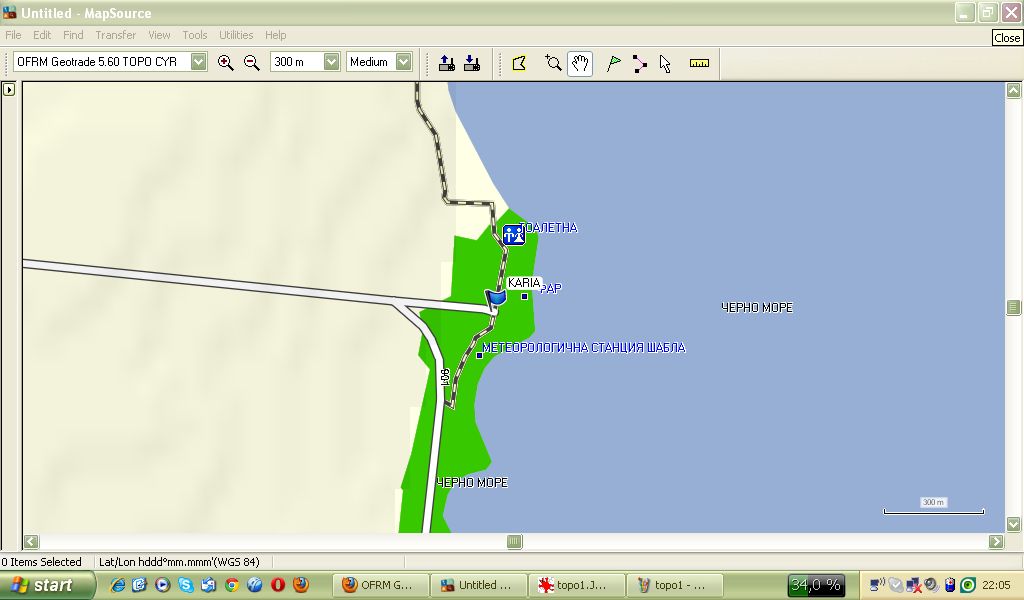Open the Transfer menu
This screenshot has height=600, width=1024.
115,35
